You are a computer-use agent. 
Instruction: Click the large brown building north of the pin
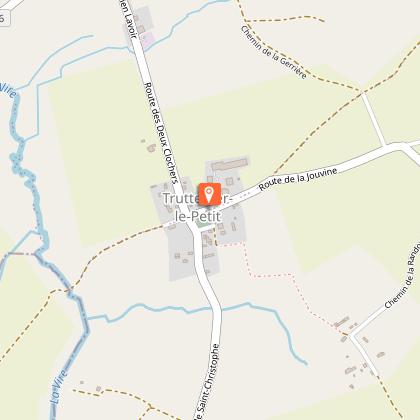tap(230, 165)
